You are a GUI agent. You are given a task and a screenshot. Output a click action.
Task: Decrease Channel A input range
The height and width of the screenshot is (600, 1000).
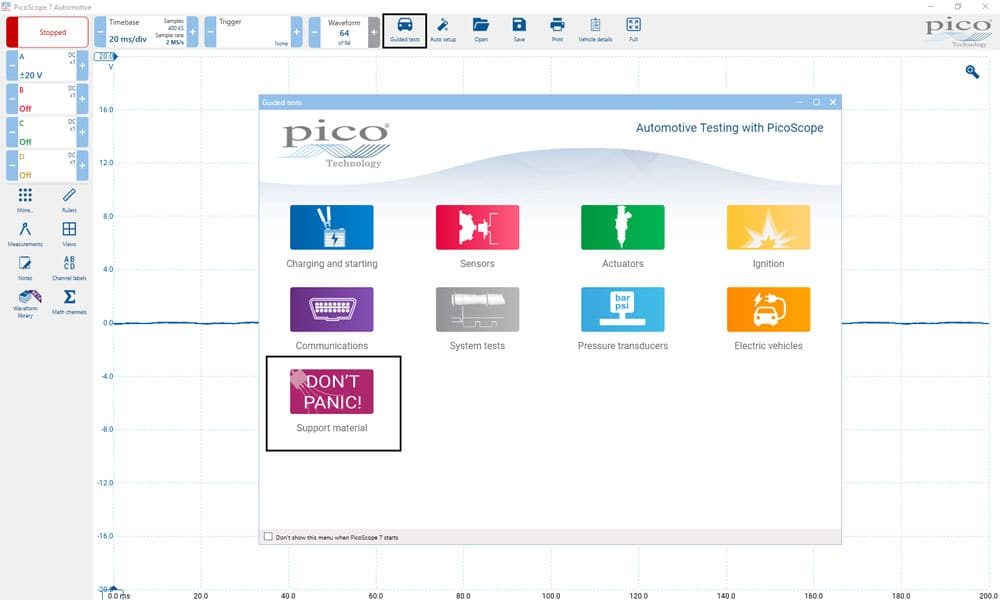point(11,65)
